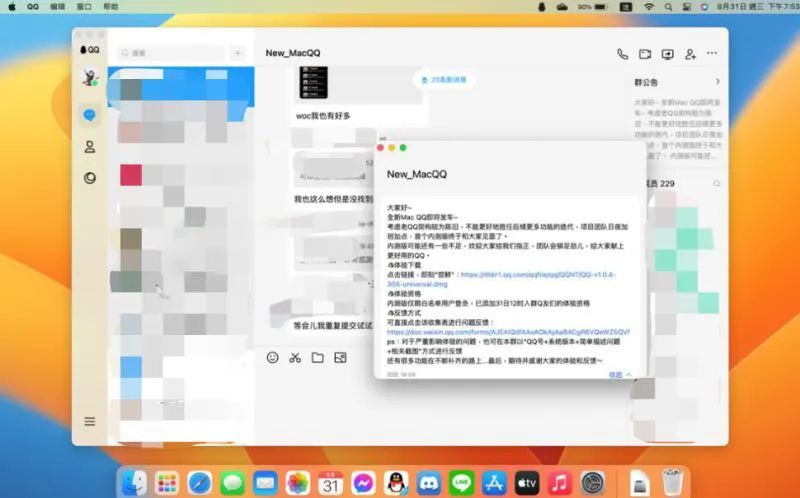Open the Contacts view in QQ sidebar
800x498 pixels.
tap(89, 147)
